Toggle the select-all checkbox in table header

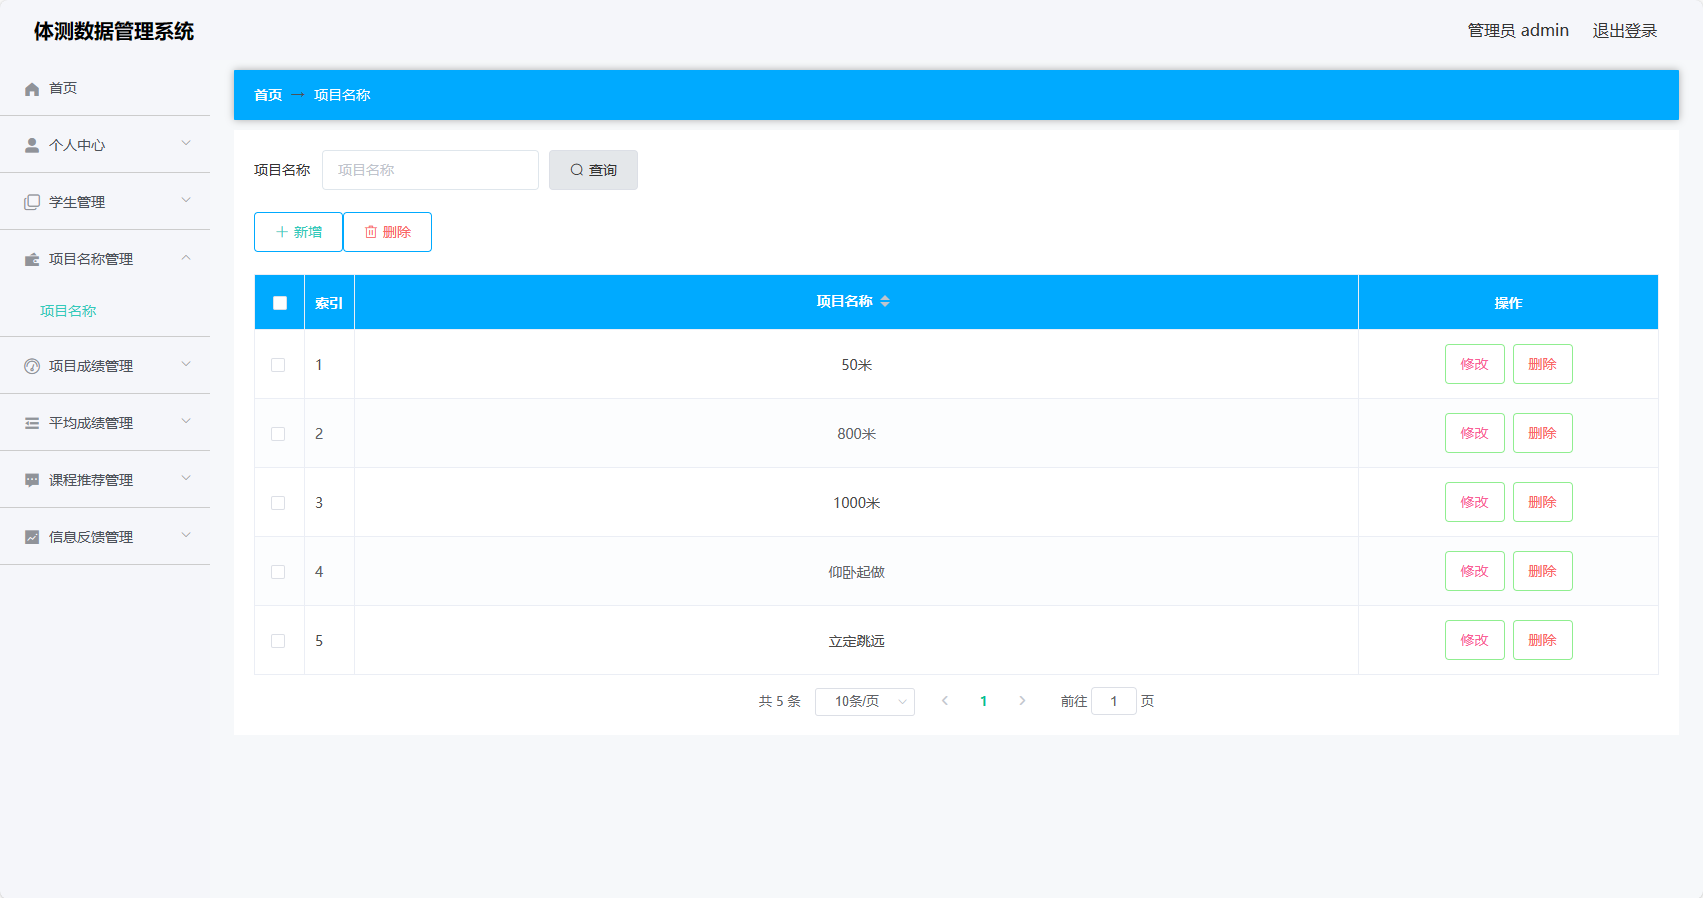point(280,303)
